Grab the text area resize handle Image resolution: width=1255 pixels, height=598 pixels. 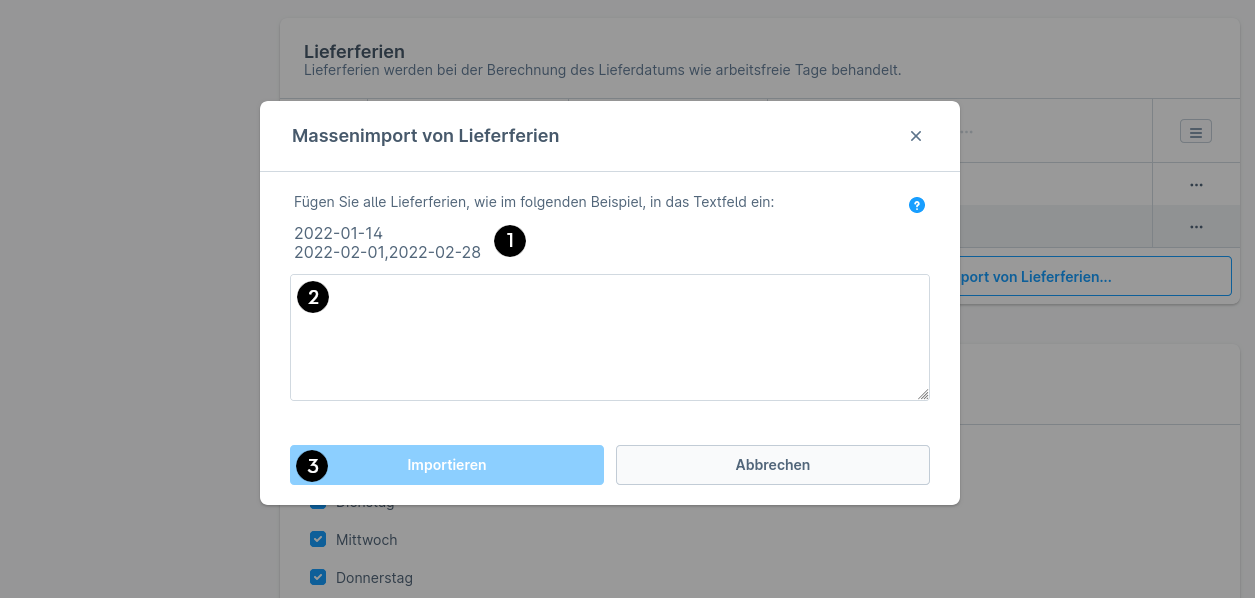(923, 394)
